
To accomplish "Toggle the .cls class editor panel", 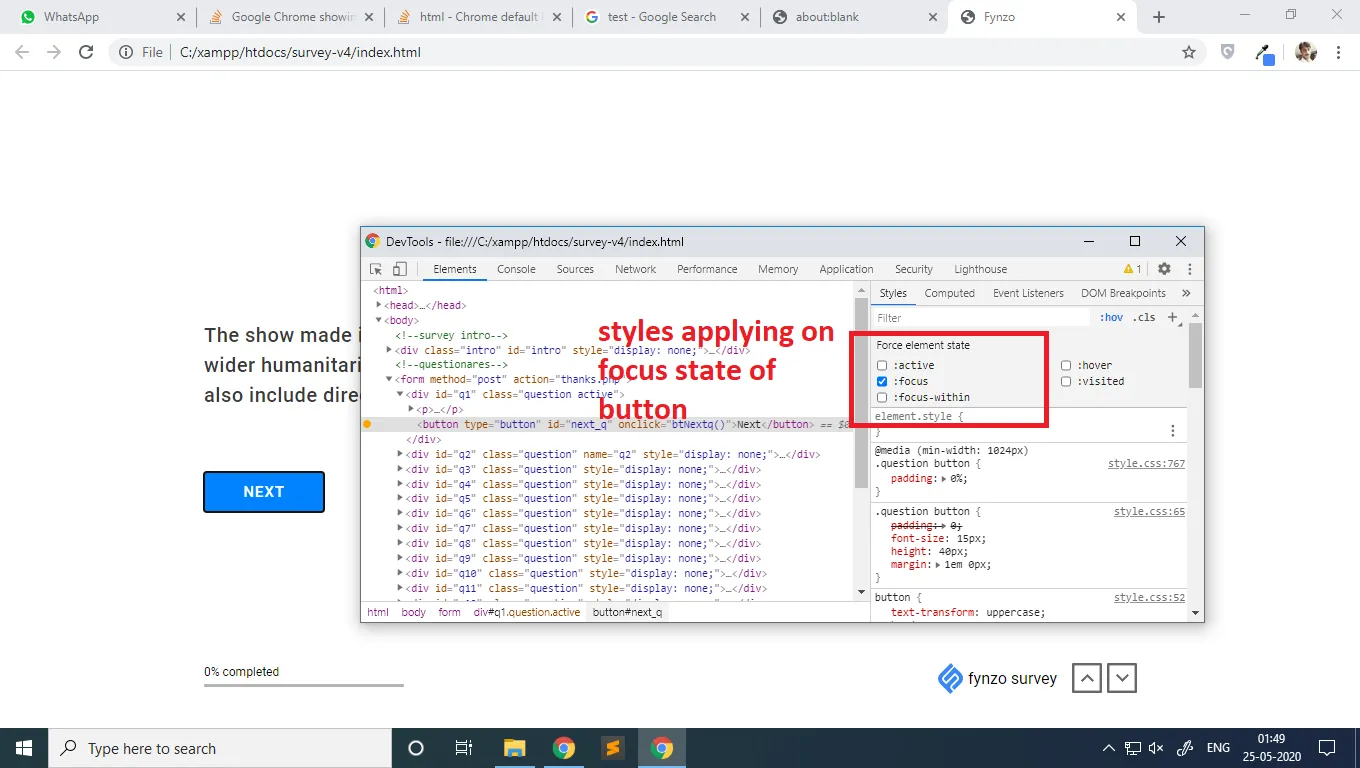I will (x=1144, y=318).
